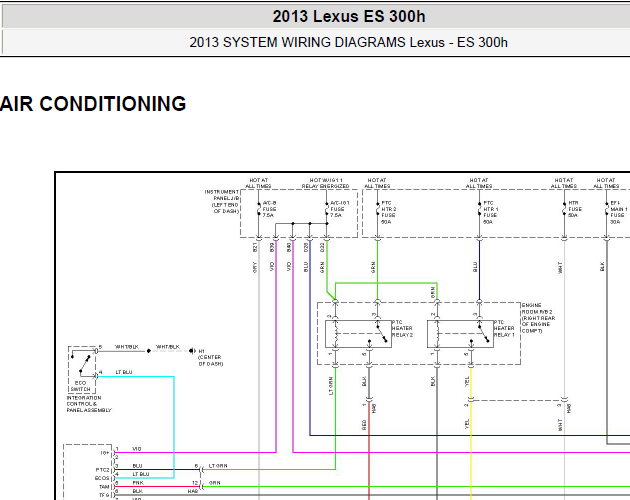The width and height of the screenshot is (630, 500).
Task: Click the 'LT BLU' label beside ECO switch pin 4
Action: click(124, 372)
